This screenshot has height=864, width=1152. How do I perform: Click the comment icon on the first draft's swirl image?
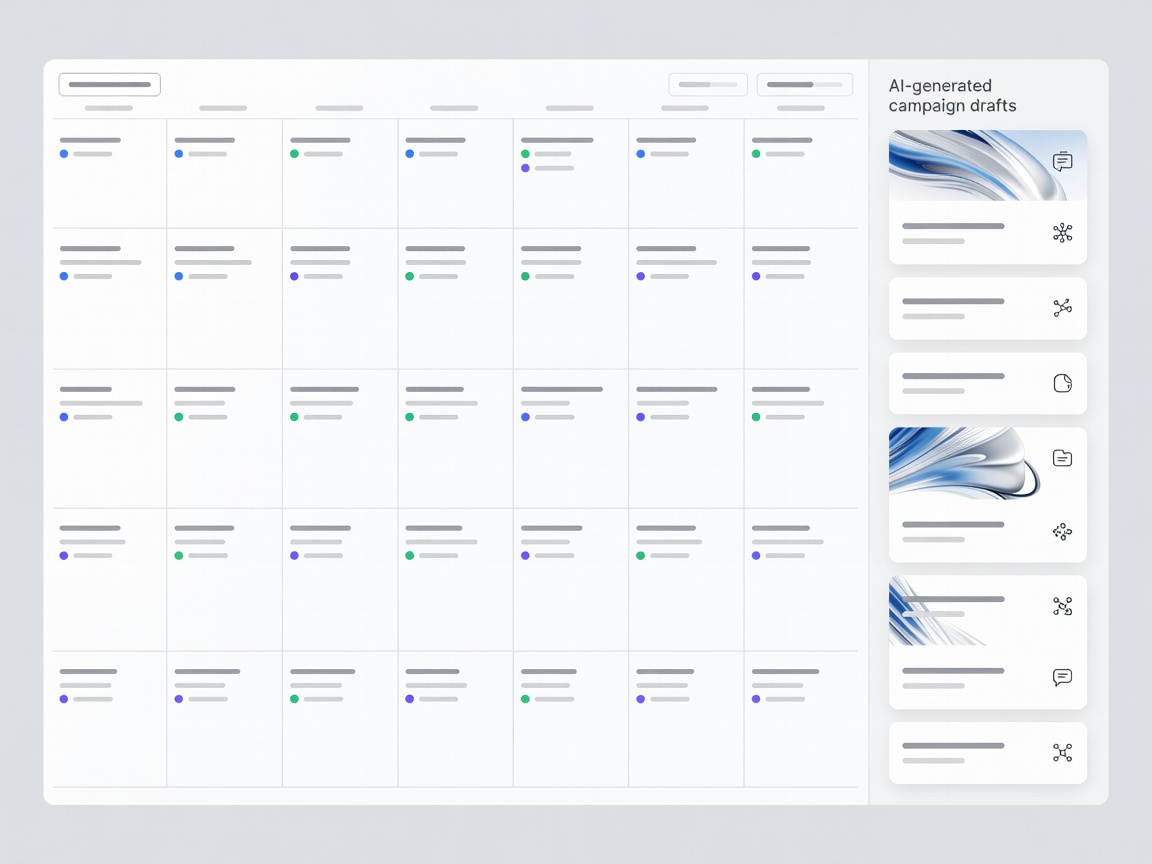pyautogui.click(x=1062, y=162)
